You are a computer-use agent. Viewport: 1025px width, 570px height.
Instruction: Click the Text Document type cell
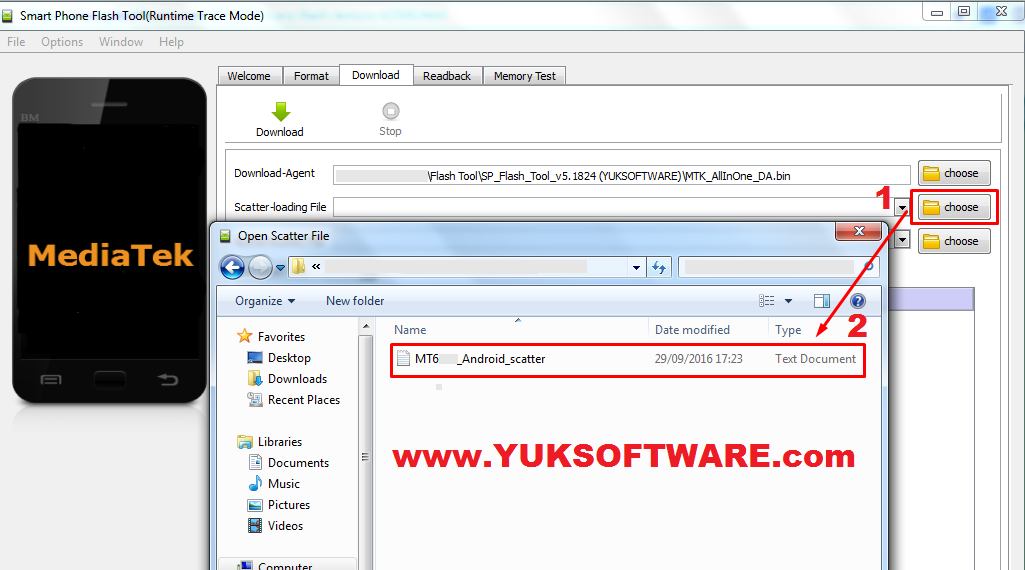(815, 359)
